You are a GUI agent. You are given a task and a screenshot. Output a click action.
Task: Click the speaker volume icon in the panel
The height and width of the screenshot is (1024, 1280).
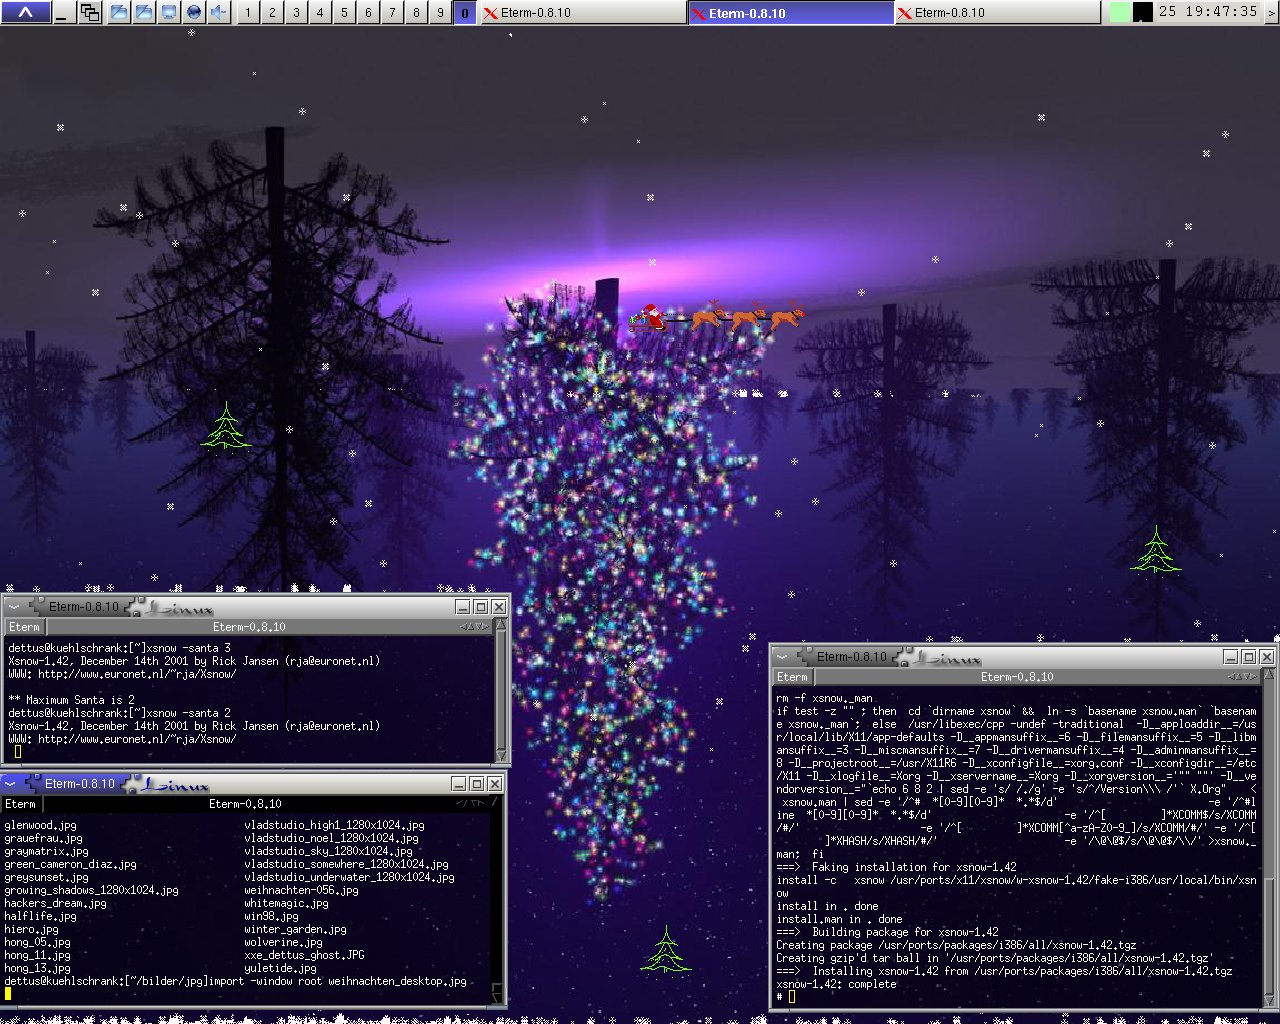pos(219,12)
